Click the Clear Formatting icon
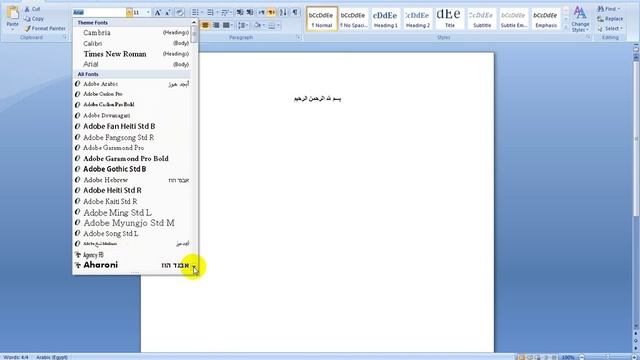Viewport: 640px width, 360px height. point(180,13)
